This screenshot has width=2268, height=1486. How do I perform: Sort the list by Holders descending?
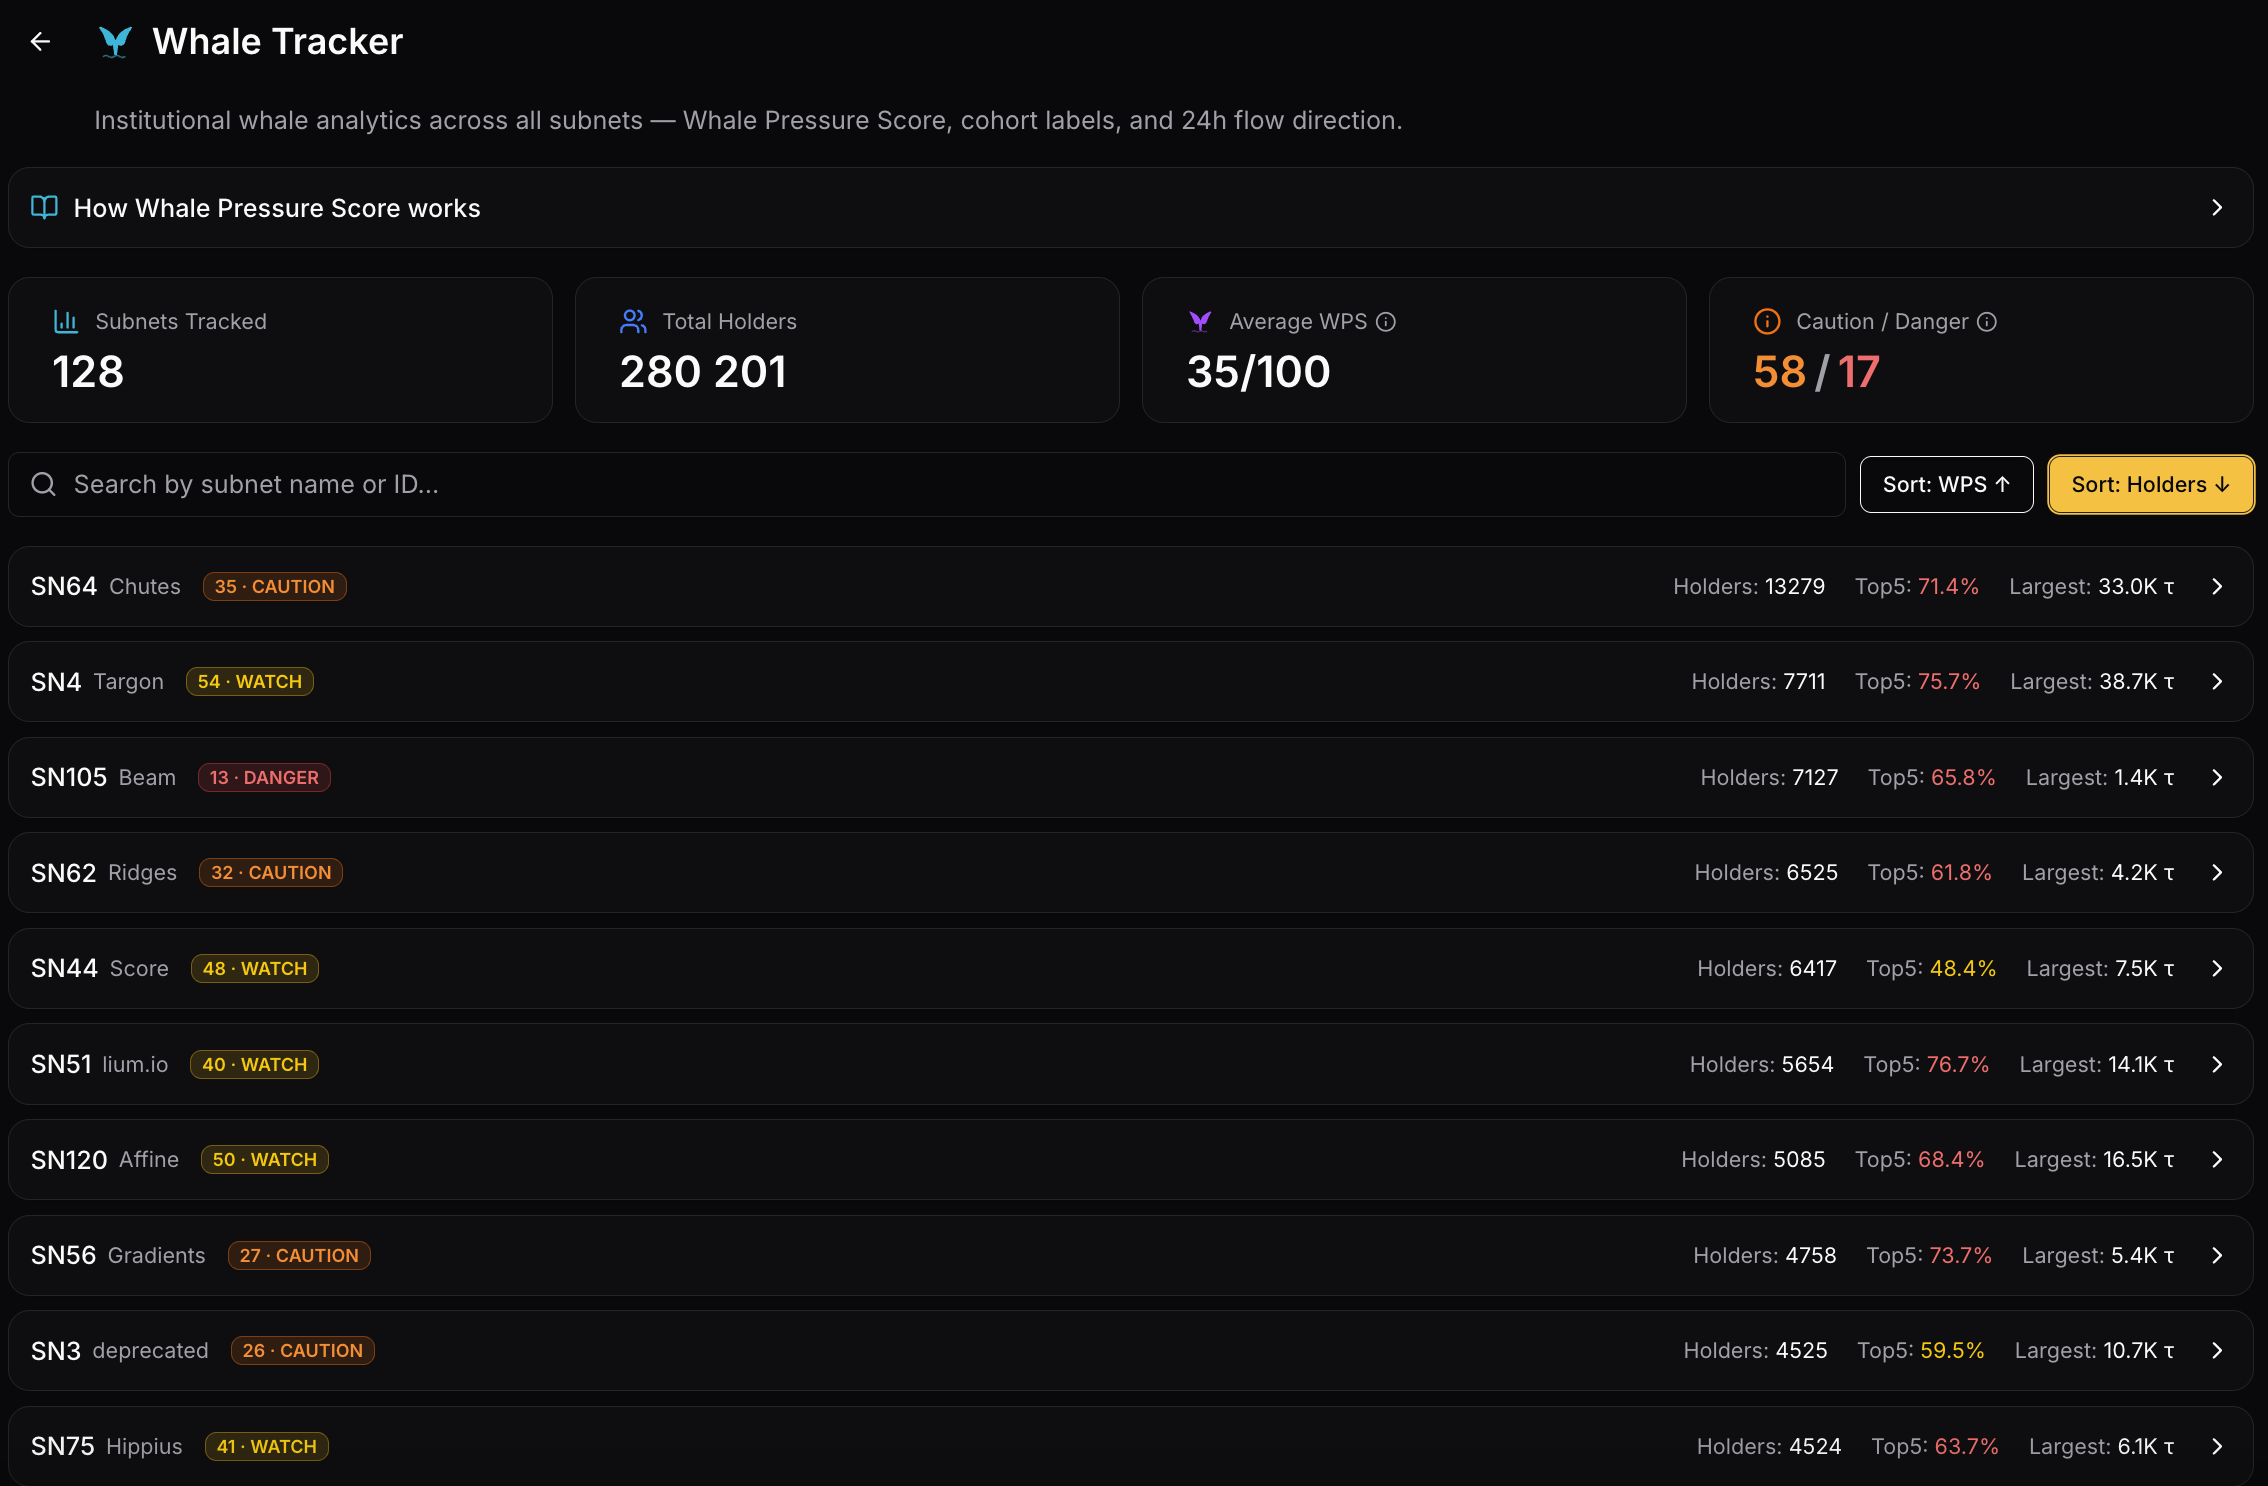pos(2151,484)
